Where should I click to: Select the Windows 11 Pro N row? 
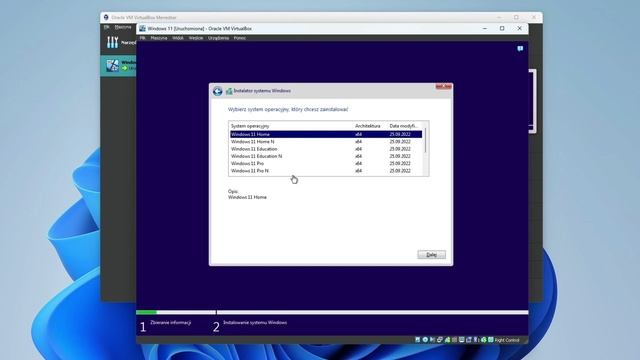pos(326,171)
